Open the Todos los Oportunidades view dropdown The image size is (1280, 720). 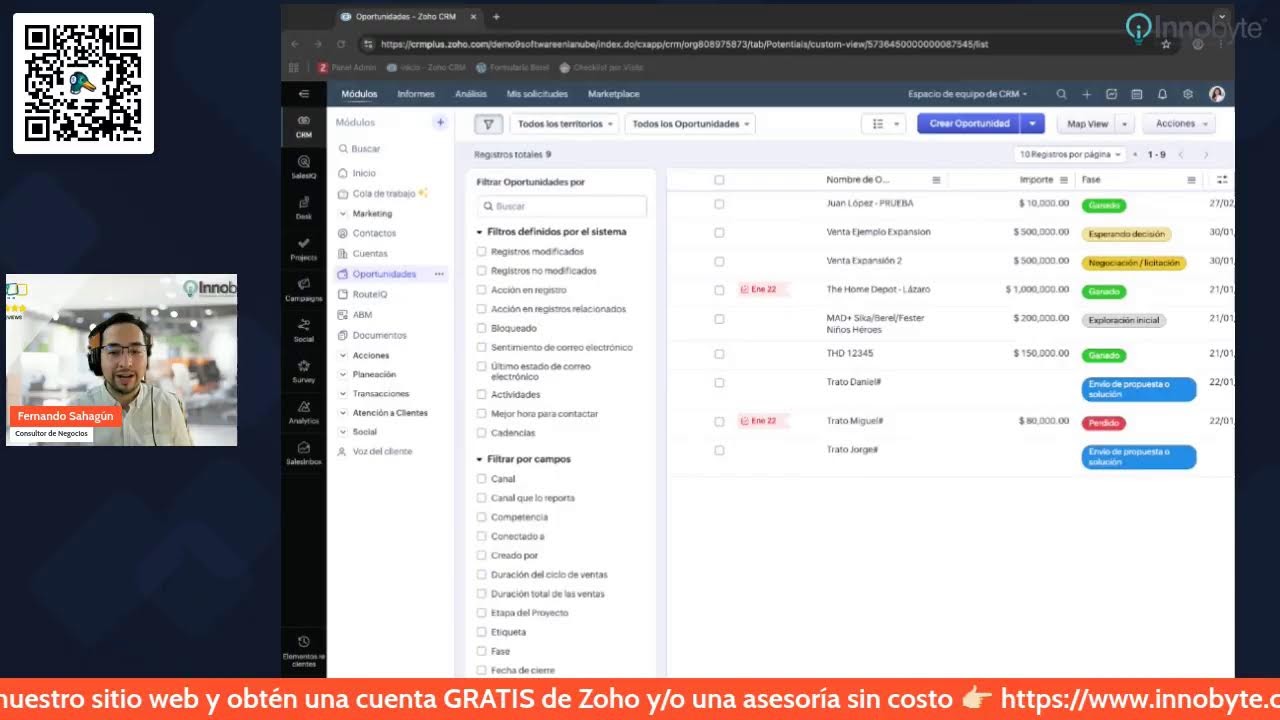[x=690, y=124]
